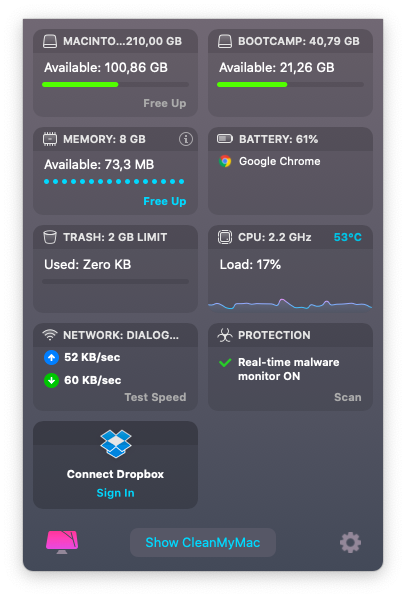This screenshot has height=598, width=406.
Task: Click the blue upload speed arrow
Action: (51, 357)
